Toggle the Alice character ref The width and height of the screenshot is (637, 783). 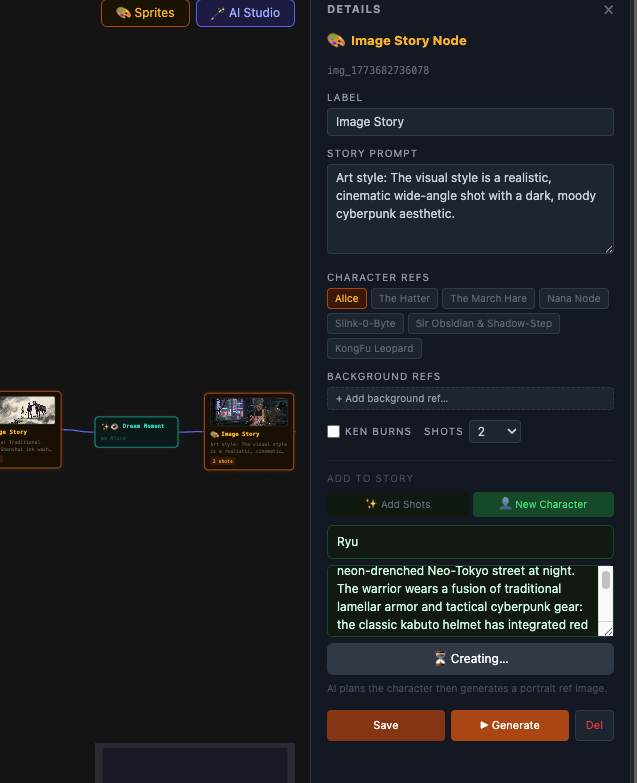[346, 299]
